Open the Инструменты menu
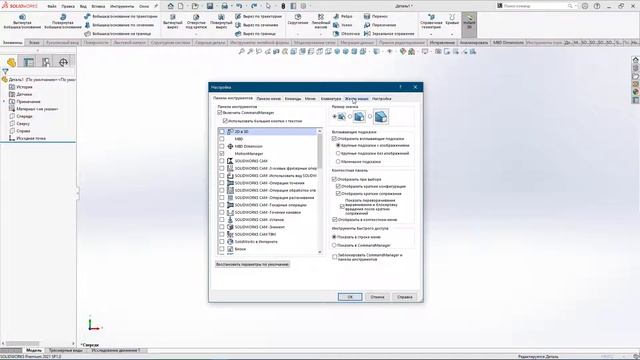This screenshot has width=640, height=360. 122,7
